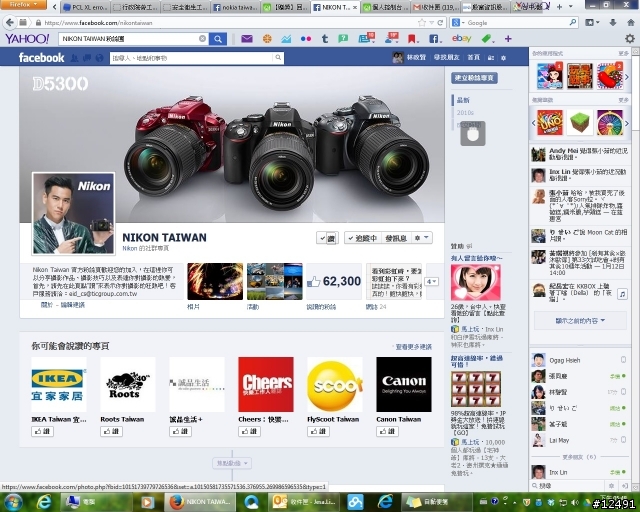Open the UNO game icon in sidebar
Screen dimensions: 640x512
coord(550,122)
